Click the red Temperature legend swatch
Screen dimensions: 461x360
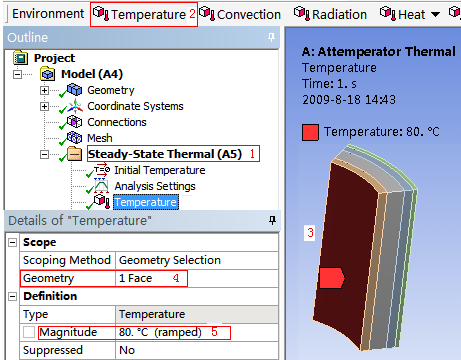pyautogui.click(x=310, y=132)
